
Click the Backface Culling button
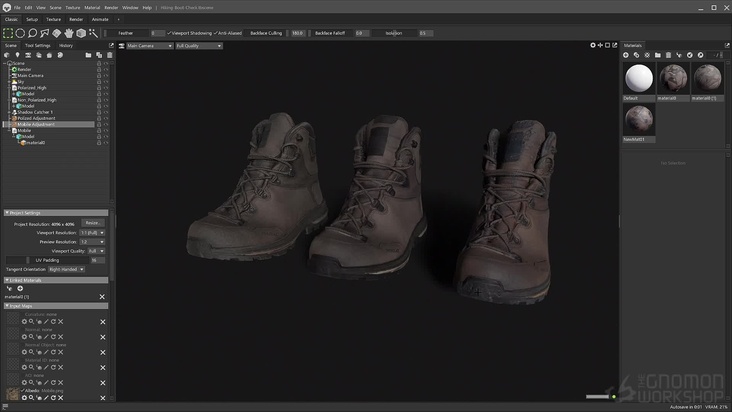coord(266,33)
